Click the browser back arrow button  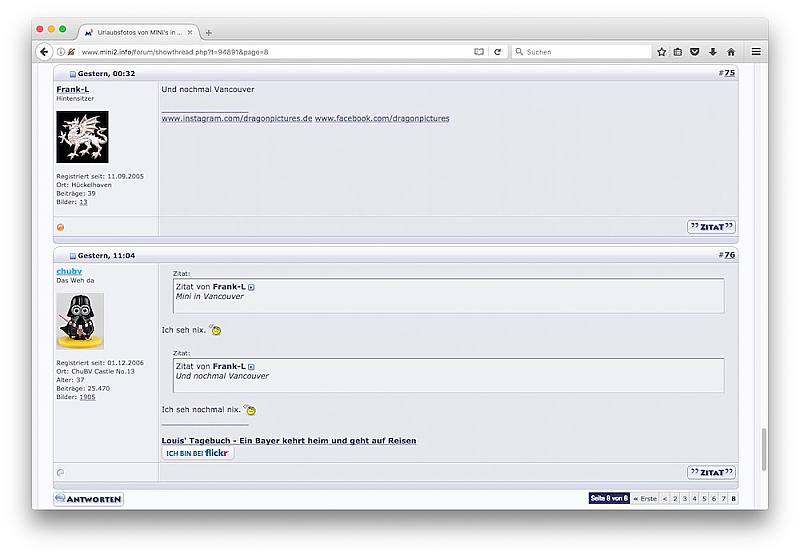44,52
